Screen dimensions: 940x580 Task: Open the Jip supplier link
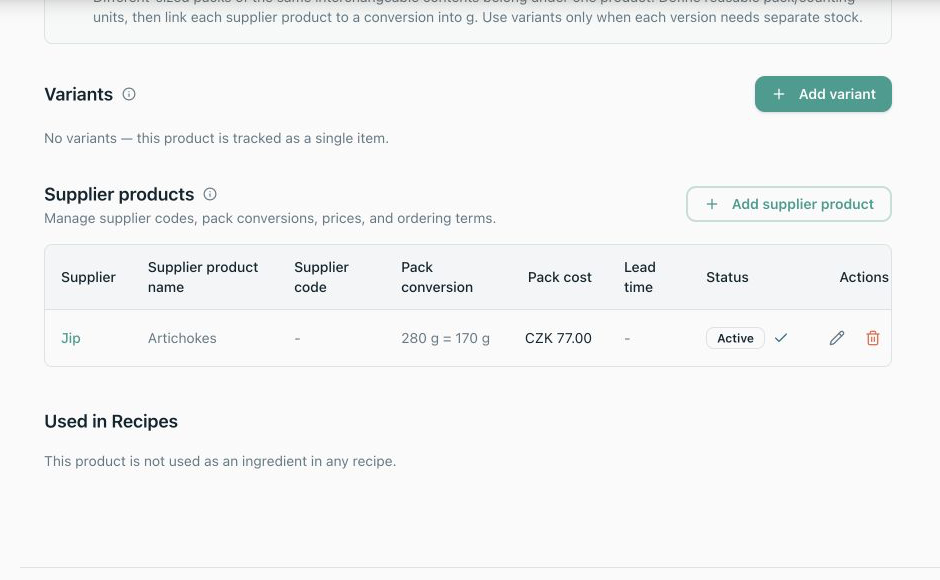click(71, 338)
